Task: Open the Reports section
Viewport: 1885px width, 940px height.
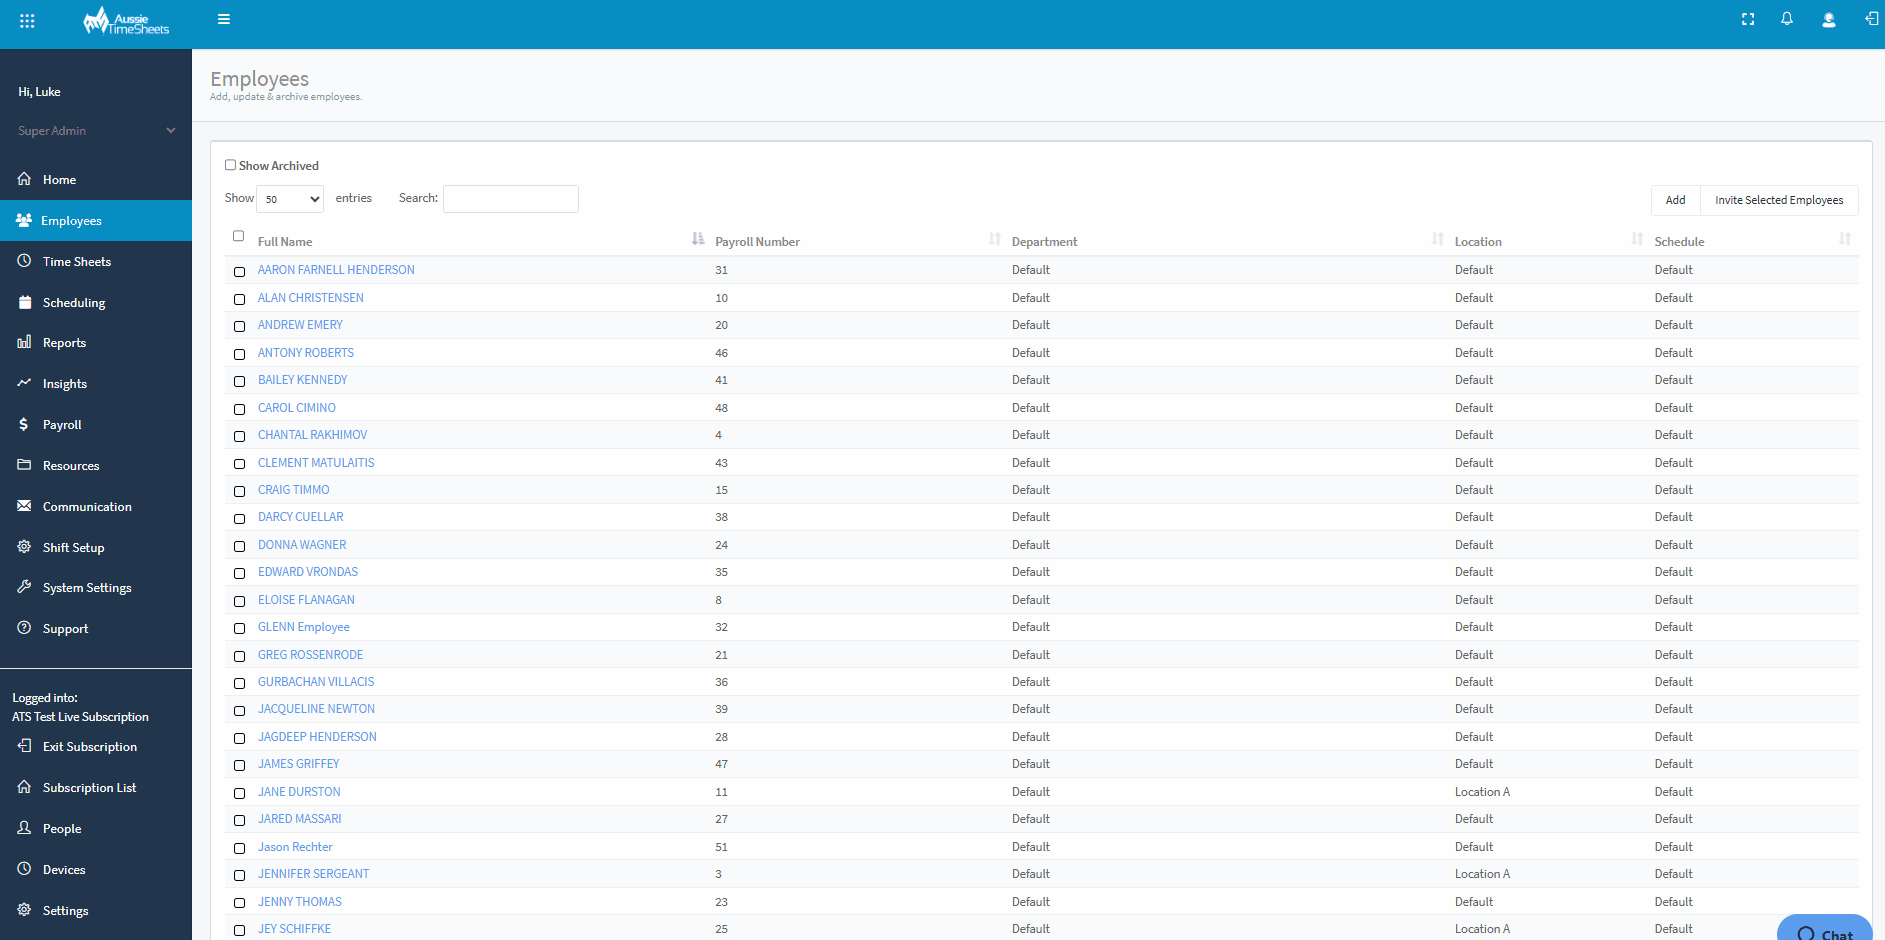Action: pos(64,342)
